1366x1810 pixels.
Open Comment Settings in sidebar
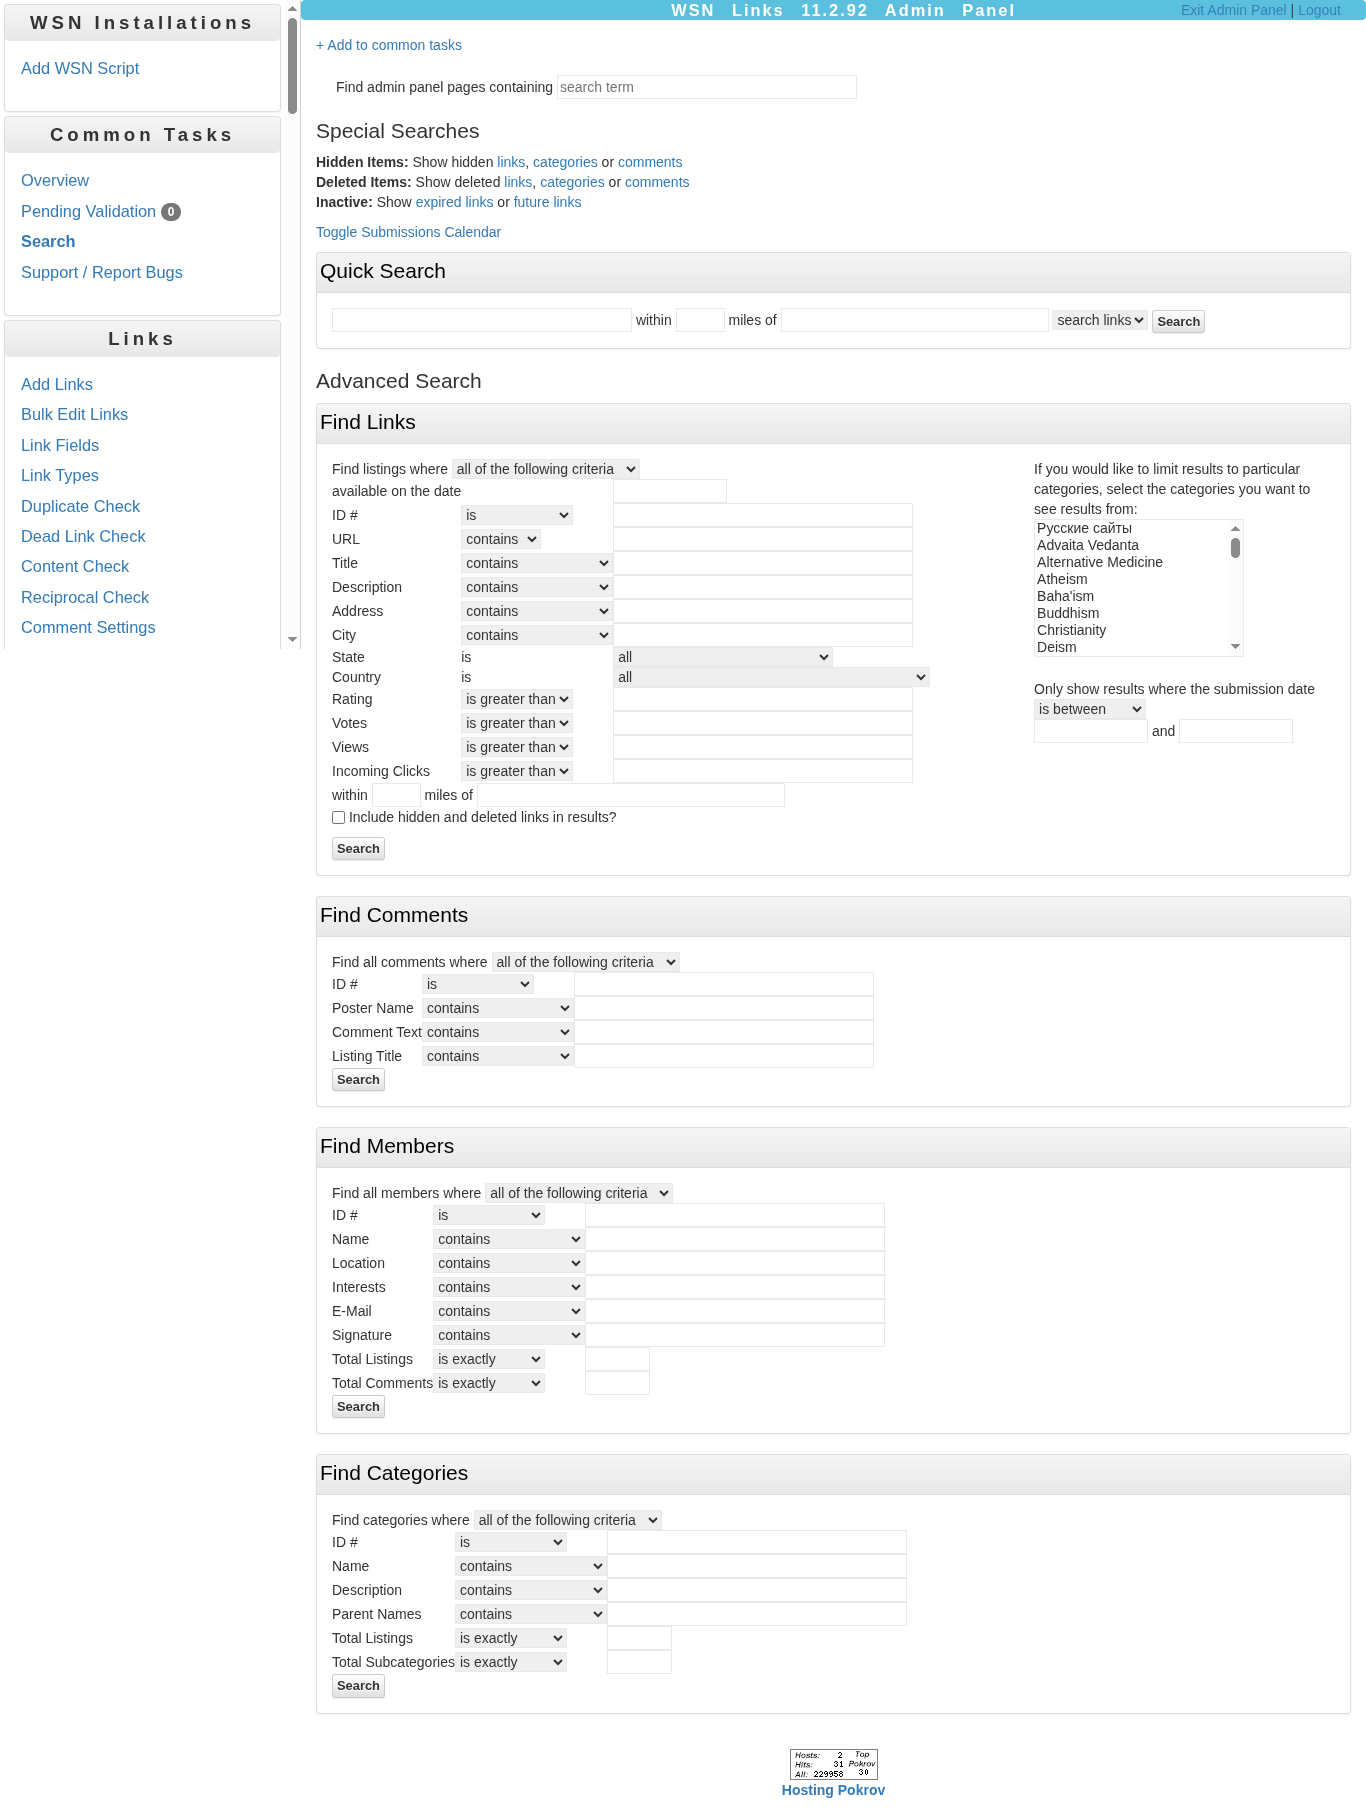pos(88,628)
